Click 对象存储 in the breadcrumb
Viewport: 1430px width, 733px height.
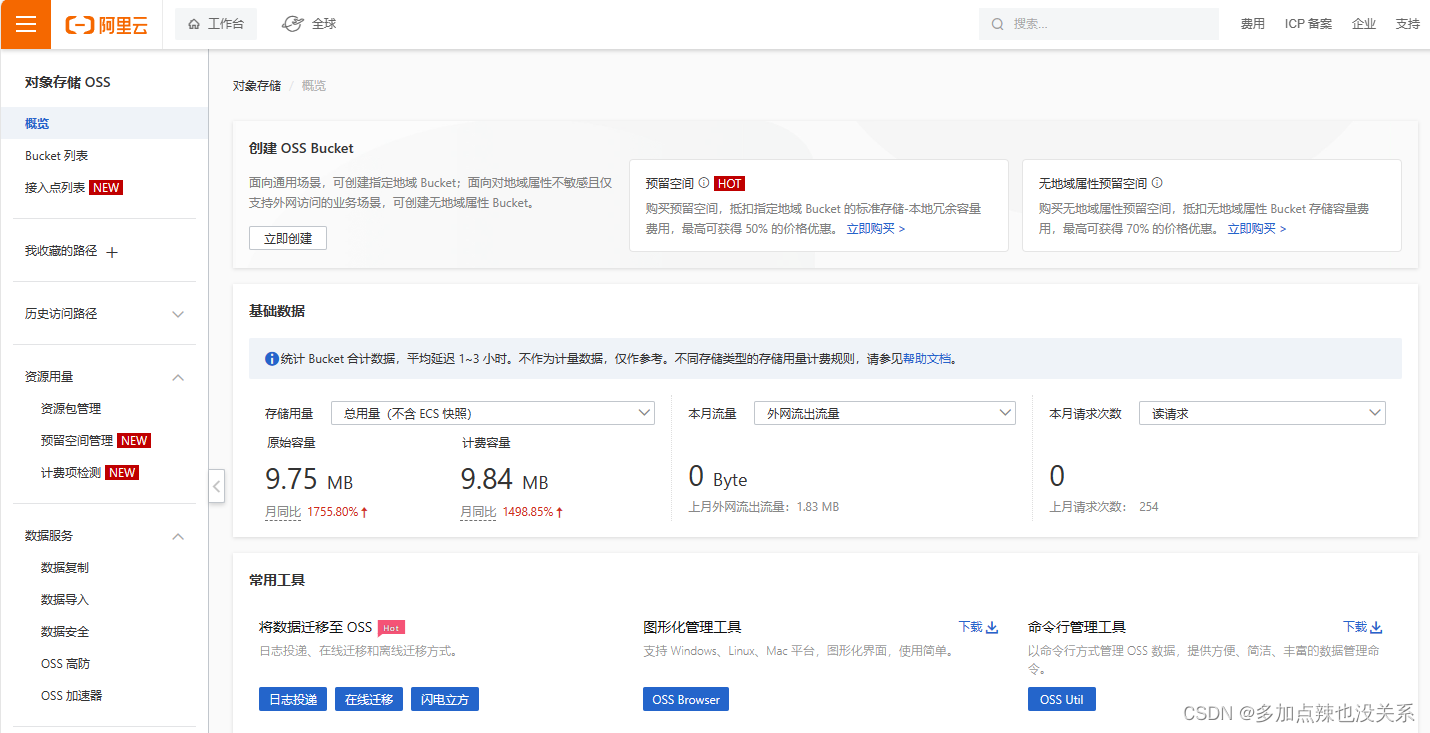click(257, 86)
